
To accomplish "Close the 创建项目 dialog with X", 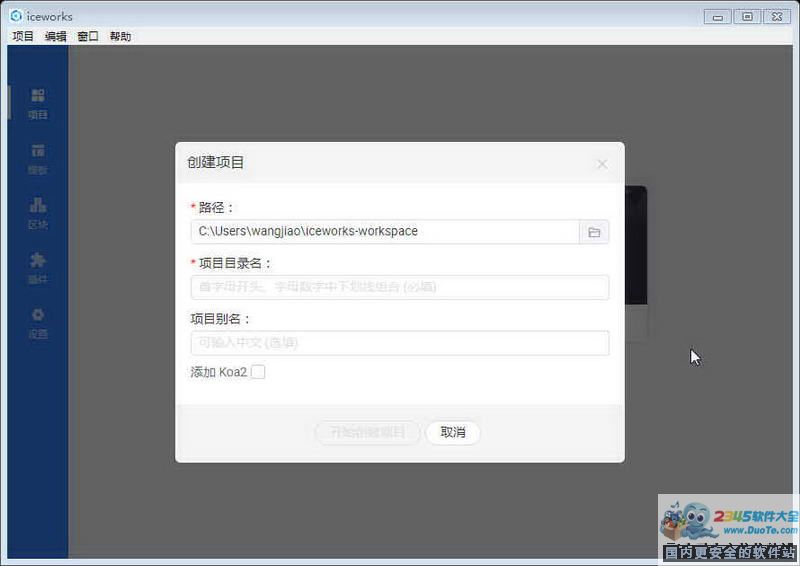I will tap(602, 163).
